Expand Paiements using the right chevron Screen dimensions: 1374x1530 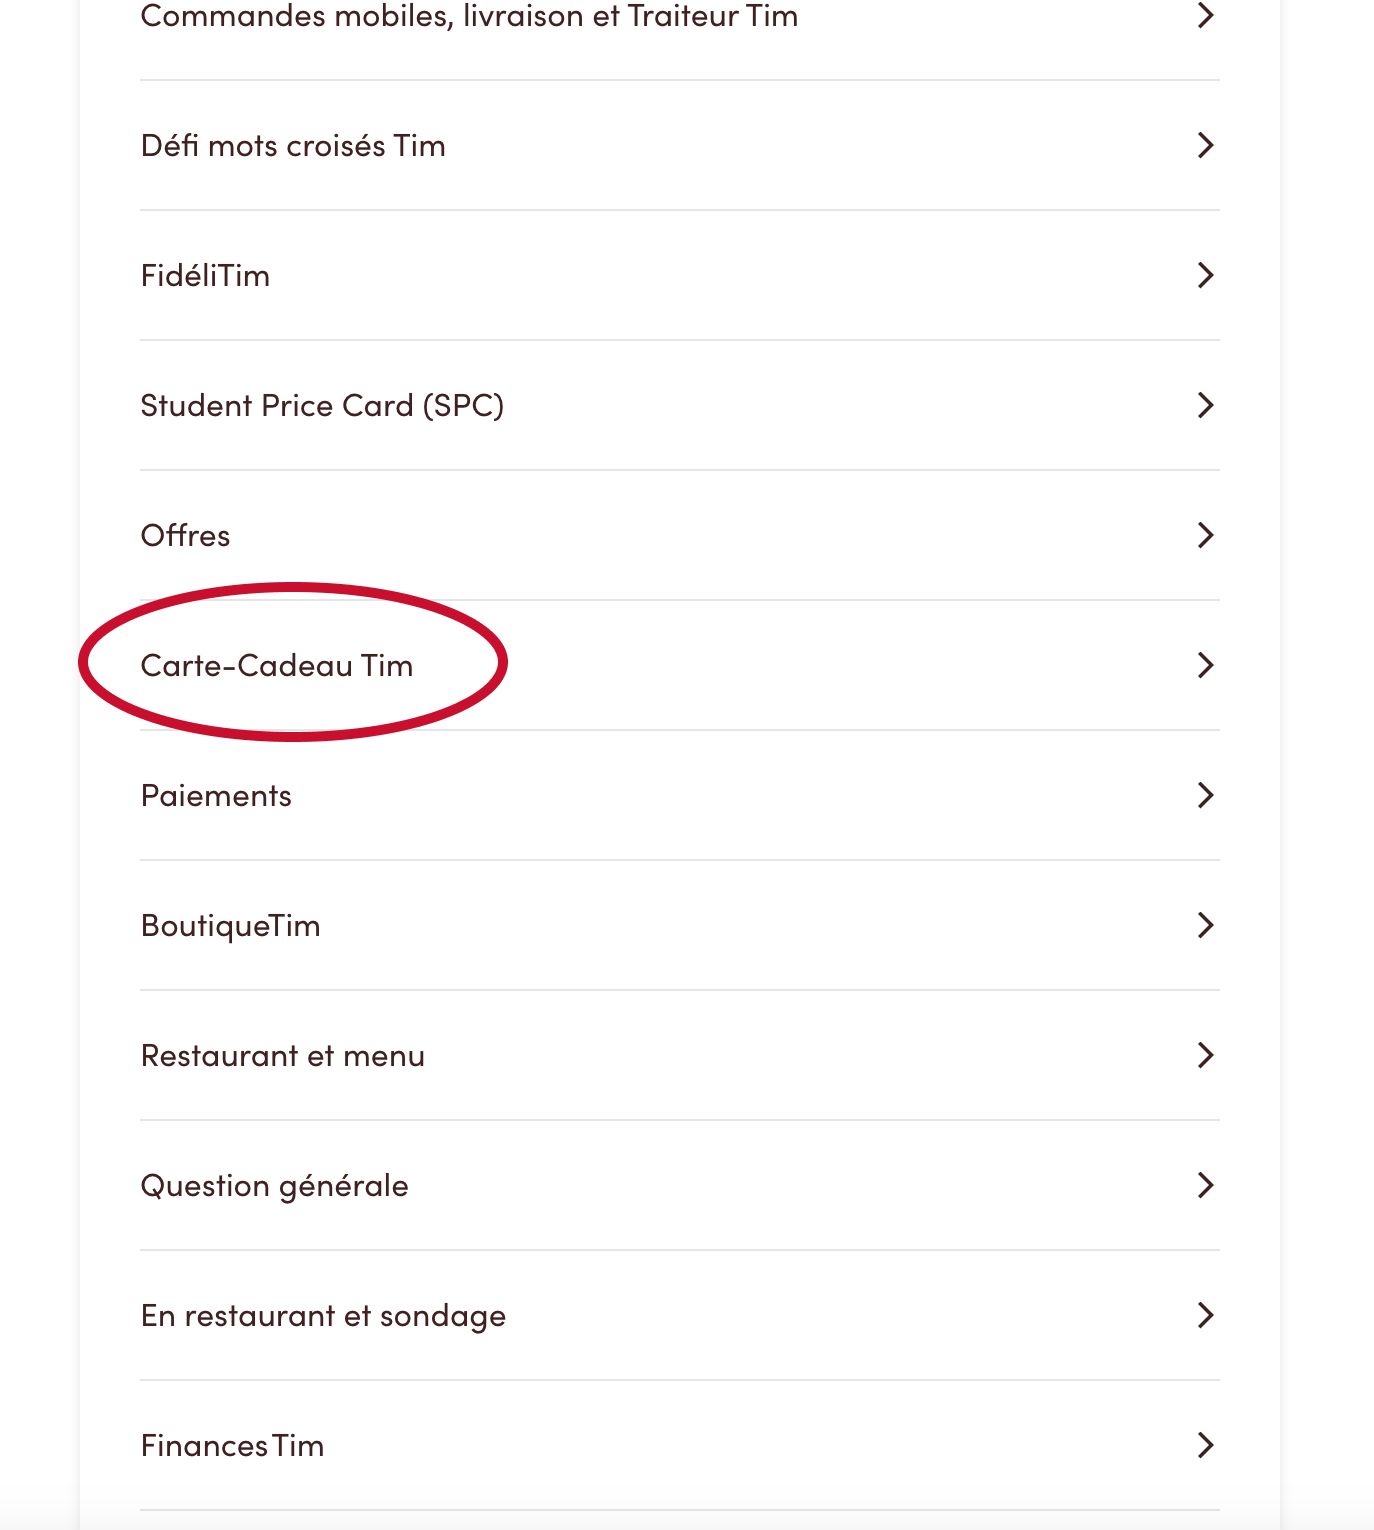(x=1205, y=796)
